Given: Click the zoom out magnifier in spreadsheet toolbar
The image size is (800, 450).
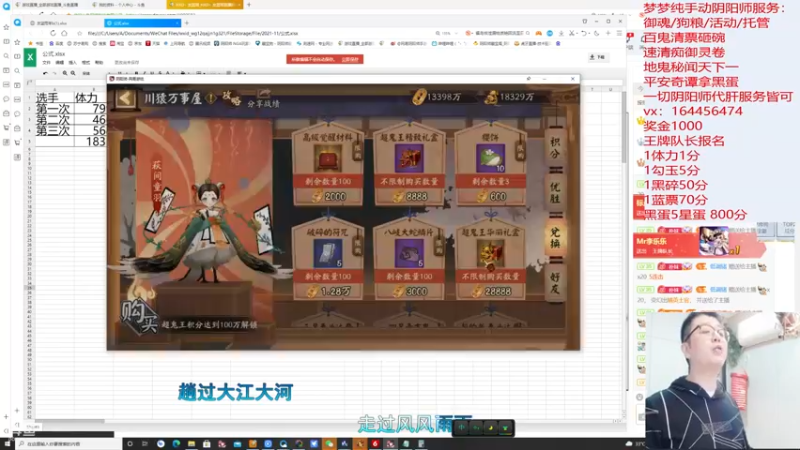Looking at the screenshot, I should (x=73, y=73).
